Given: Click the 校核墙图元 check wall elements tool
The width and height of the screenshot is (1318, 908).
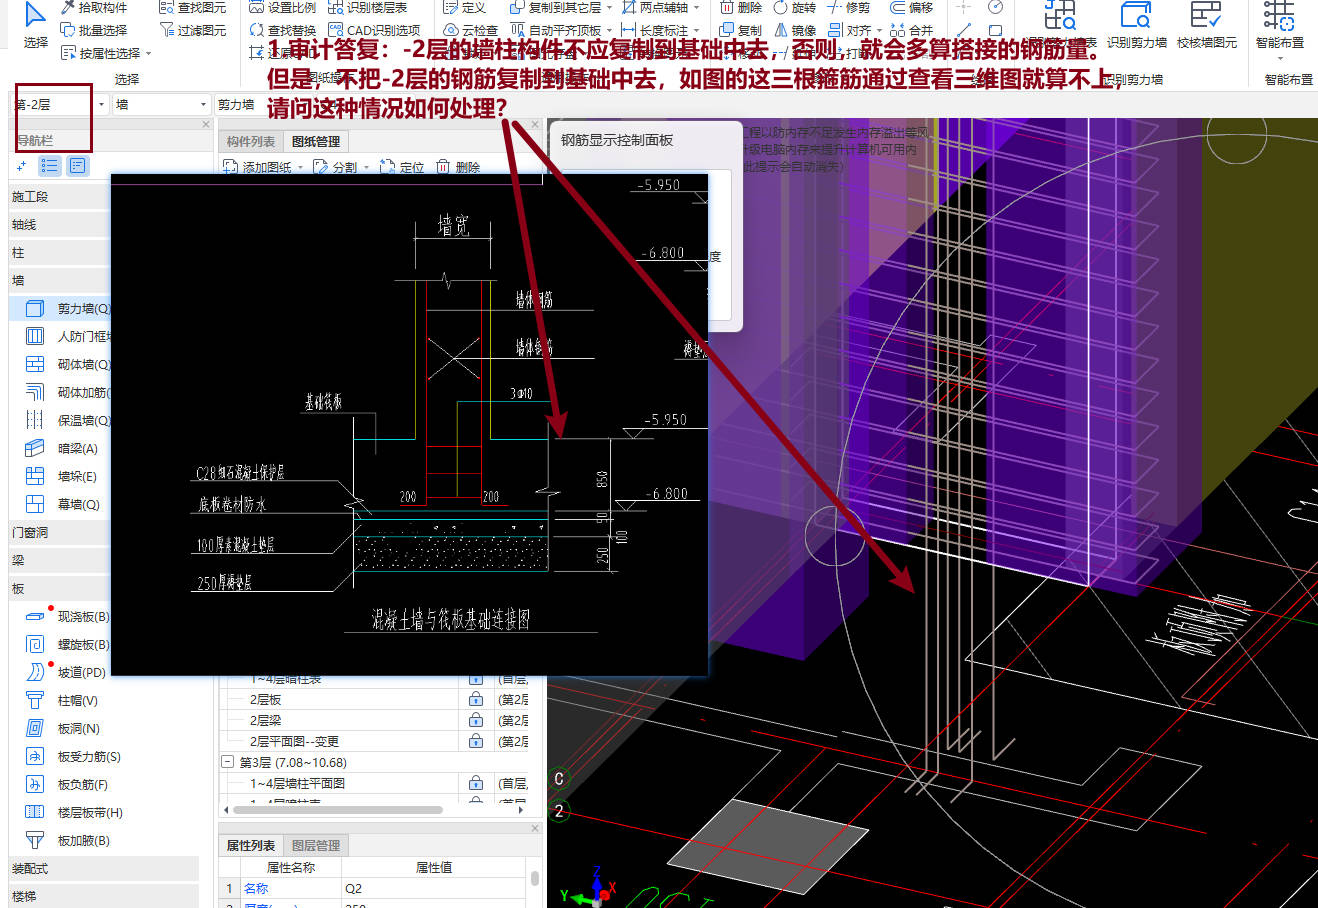Looking at the screenshot, I should coord(1206,26).
